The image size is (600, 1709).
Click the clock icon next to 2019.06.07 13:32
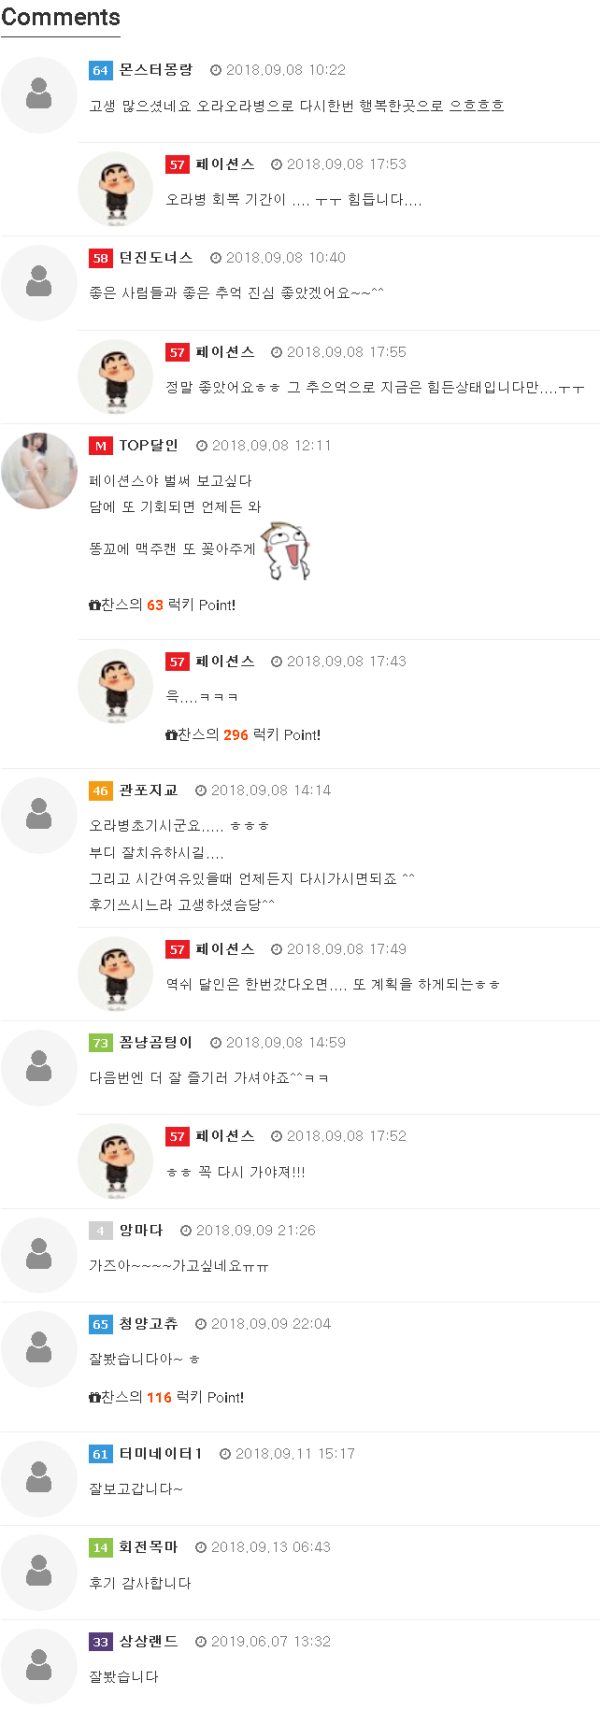(x=201, y=1642)
